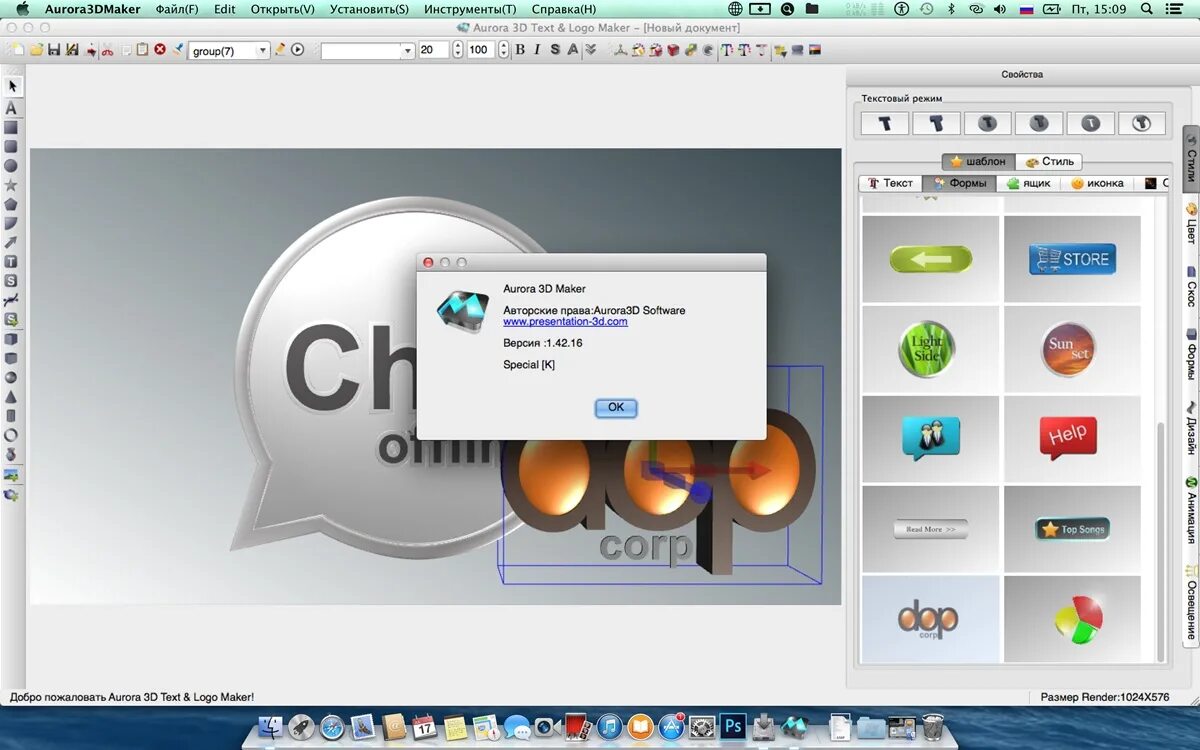Open the Справка(H) menu
The image size is (1200, 750).
[564, 9]
